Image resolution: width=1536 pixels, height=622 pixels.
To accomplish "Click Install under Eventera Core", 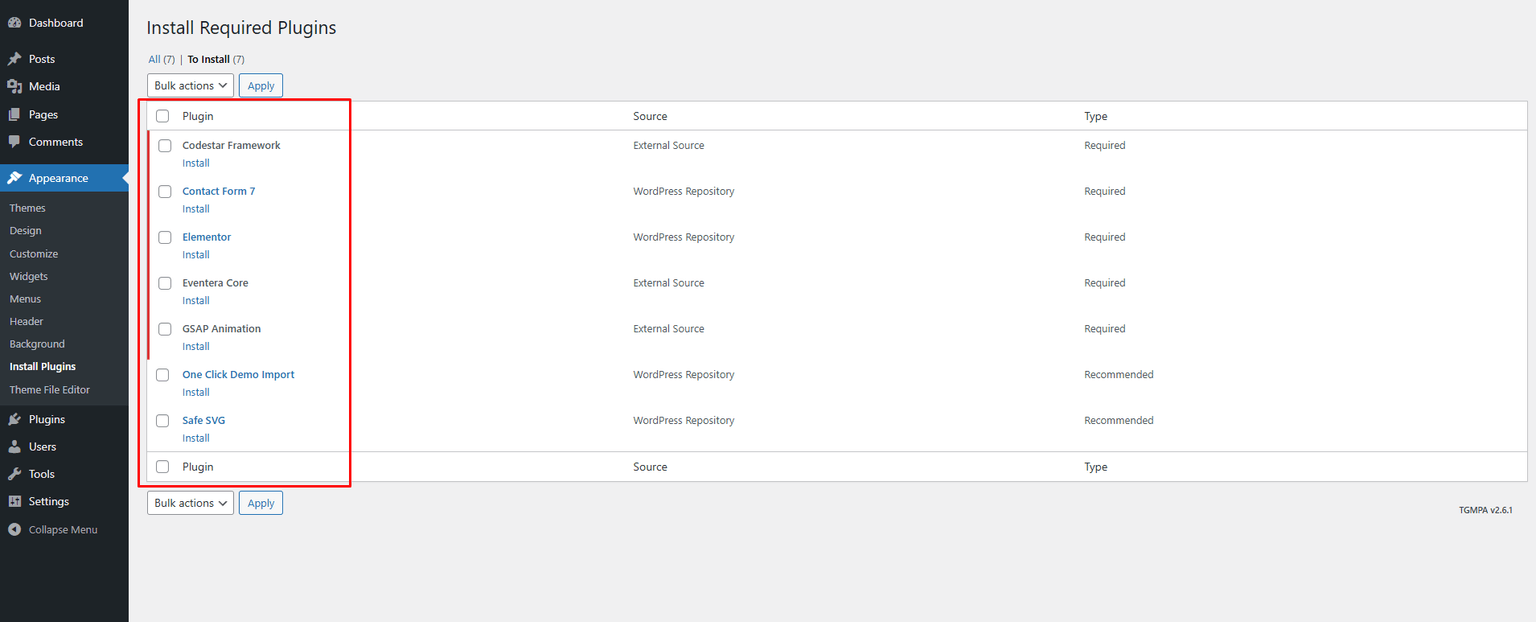I will [196, 301].
